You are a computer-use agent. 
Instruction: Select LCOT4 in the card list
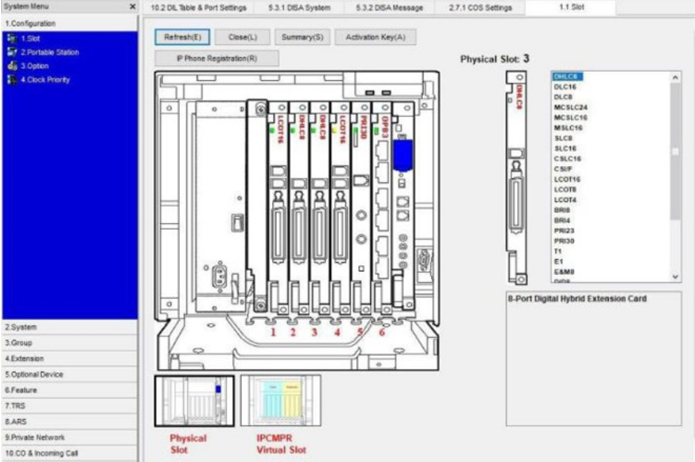(565, 200)
